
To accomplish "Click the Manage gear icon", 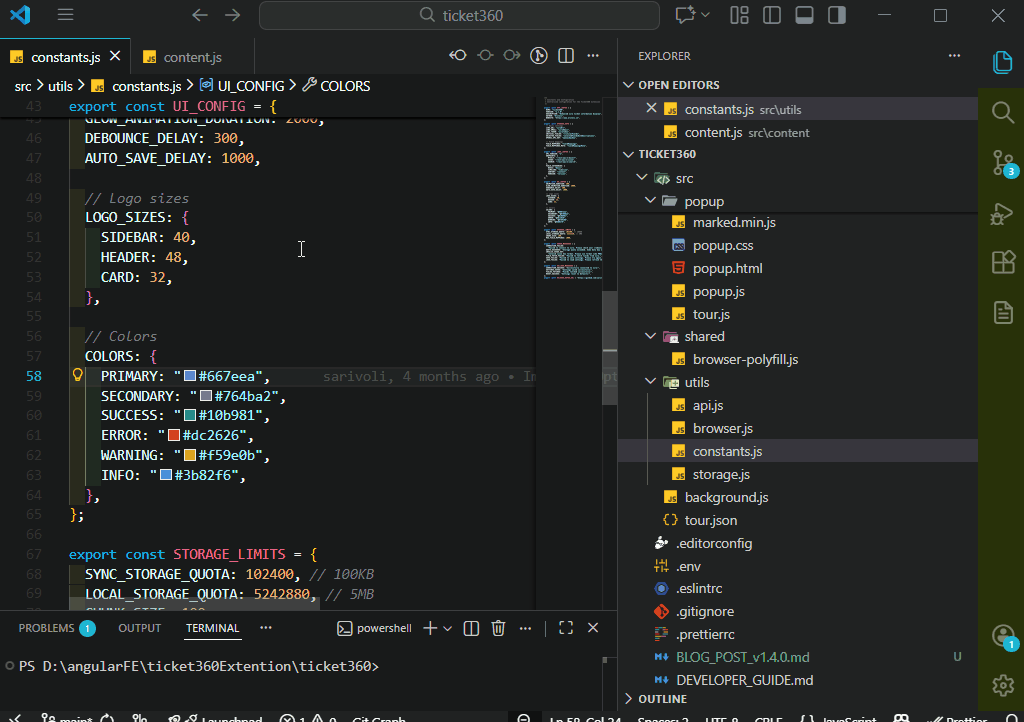I will [x=1002, y=685].
